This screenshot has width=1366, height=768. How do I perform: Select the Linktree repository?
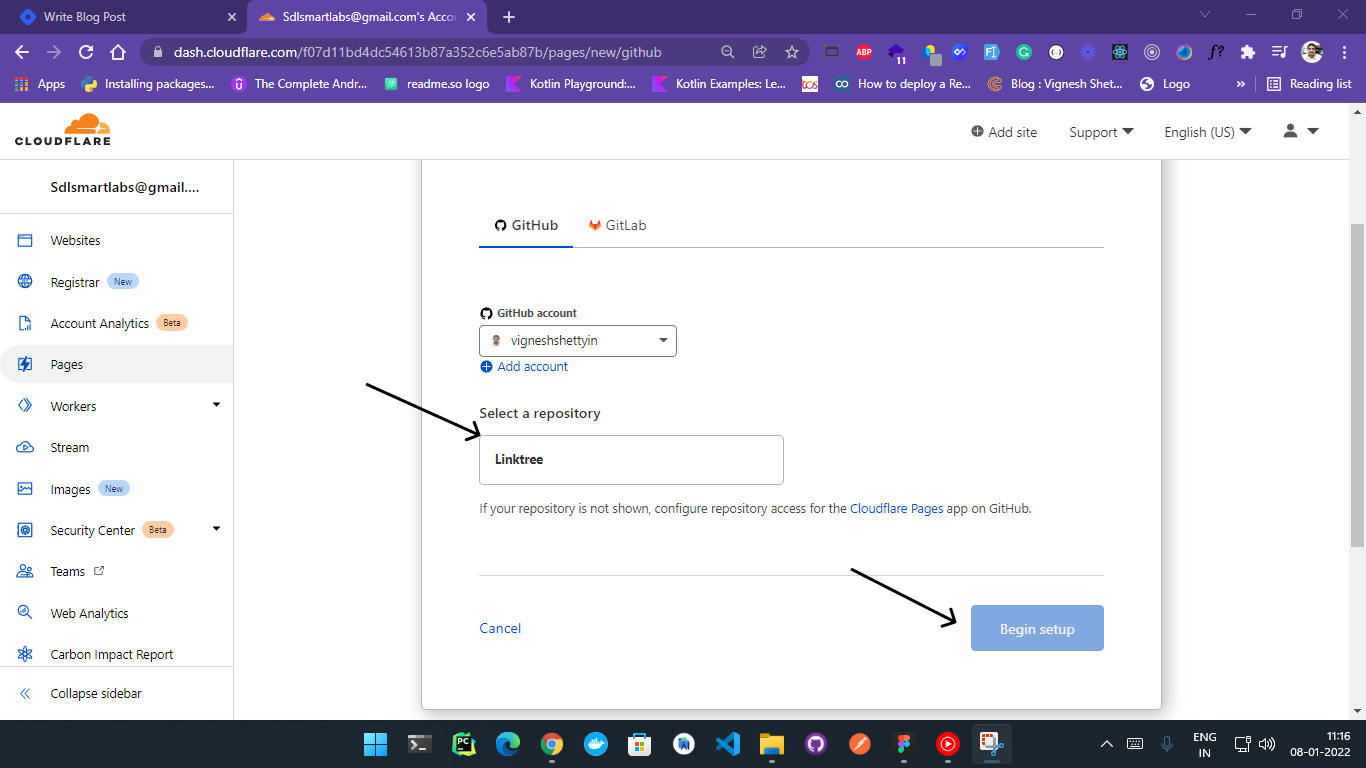coord(631,460)
